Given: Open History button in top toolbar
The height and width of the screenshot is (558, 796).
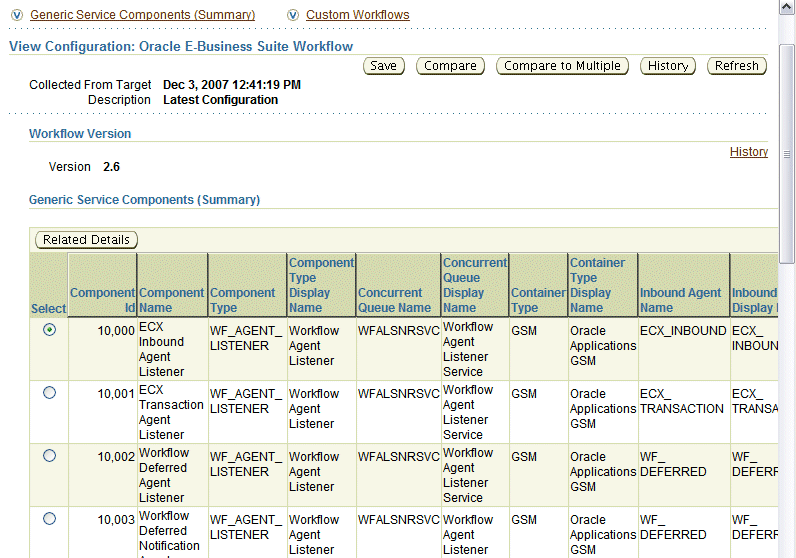Looking at the screenshot, I should pos(668,66).
